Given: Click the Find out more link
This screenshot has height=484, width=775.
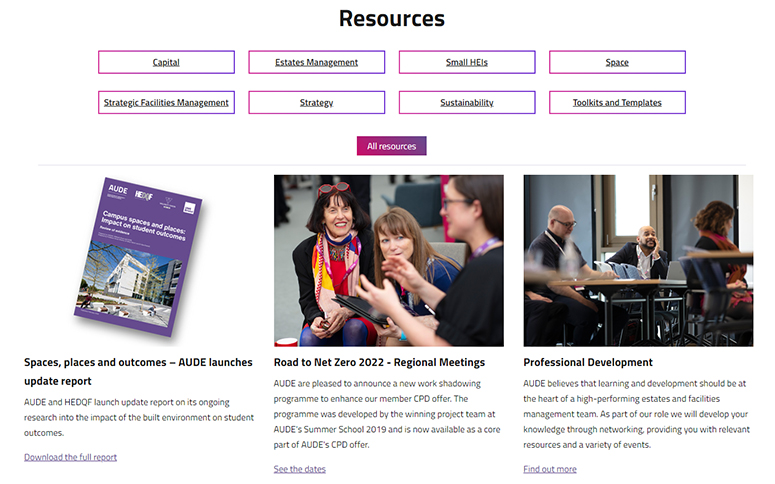Looking at the screenshot, I should click(549, 469).
